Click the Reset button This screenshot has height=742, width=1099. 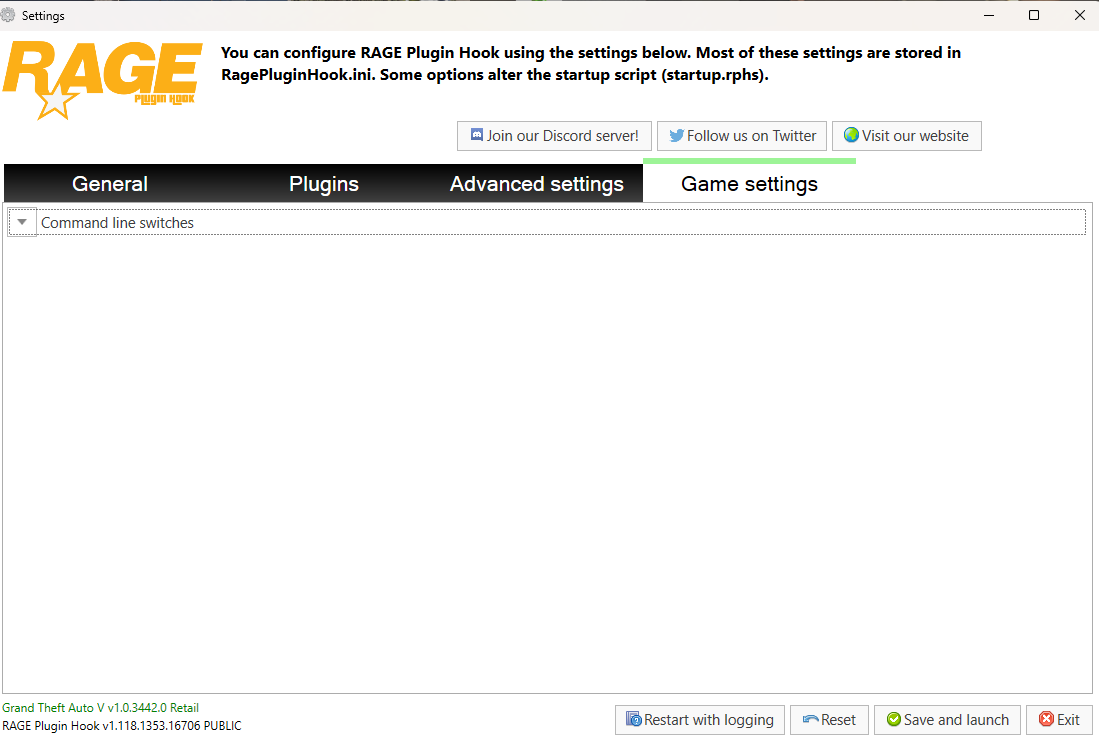tap(829, 720)
